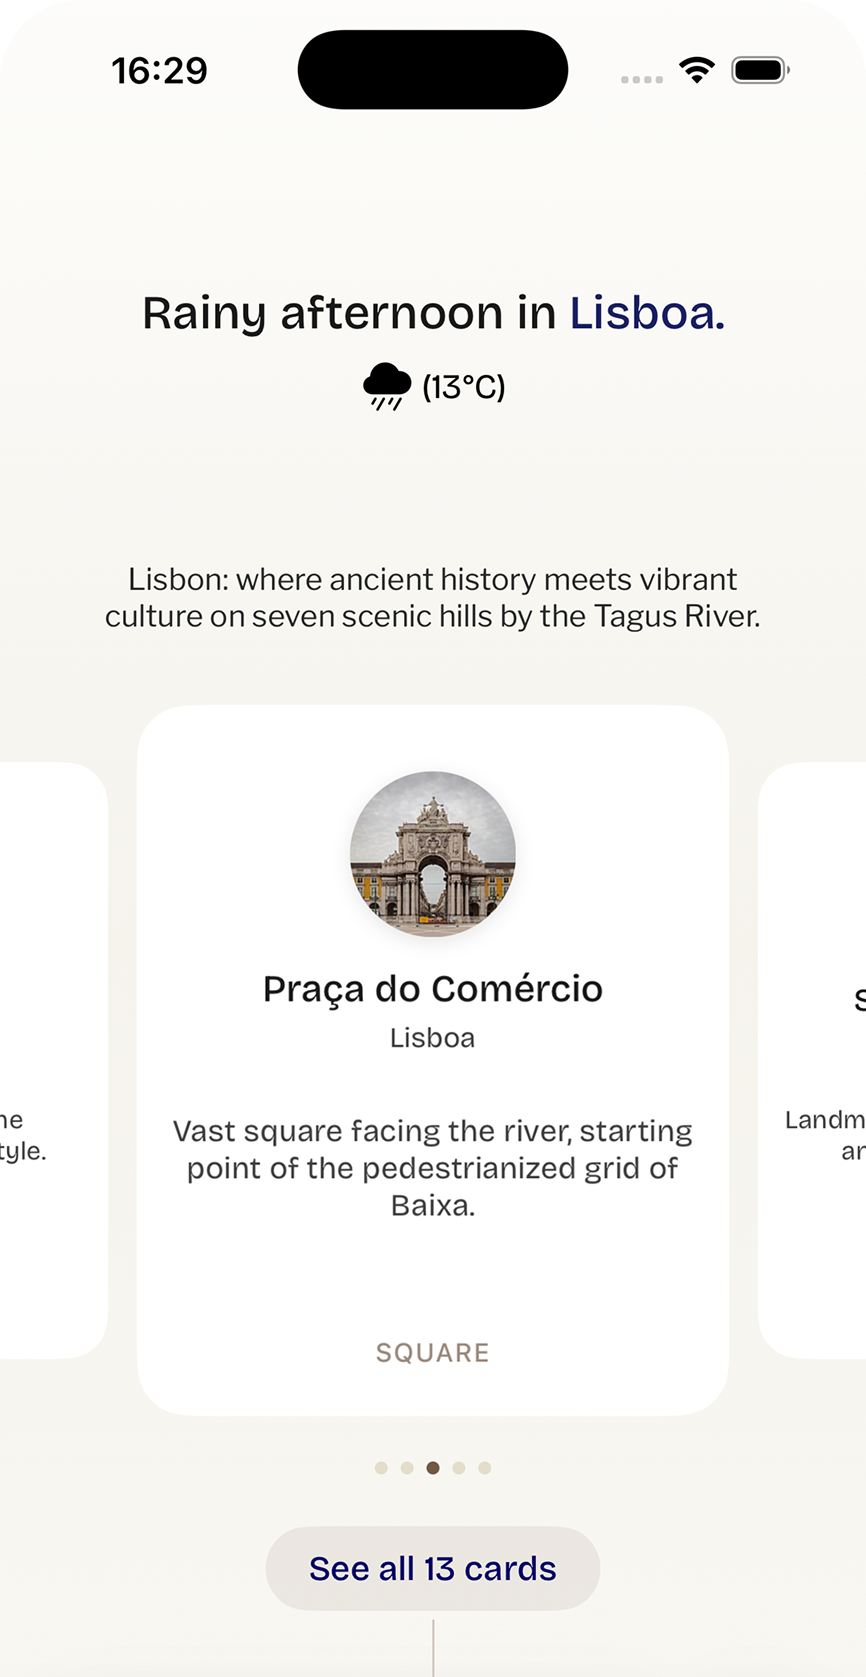Tap the Wi-Fi status icon
This screenshot has width=866, height=1677.
tap(696, 70)
